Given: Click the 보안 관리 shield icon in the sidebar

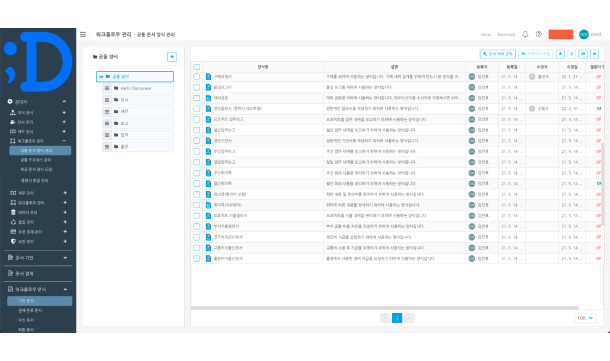Looking at the screenshot, I should [x=13, y=242].
